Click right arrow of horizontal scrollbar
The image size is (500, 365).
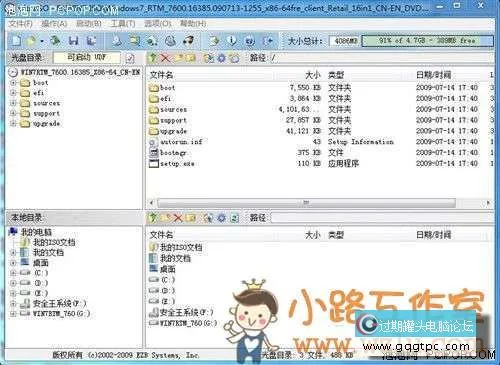[488, 202]
